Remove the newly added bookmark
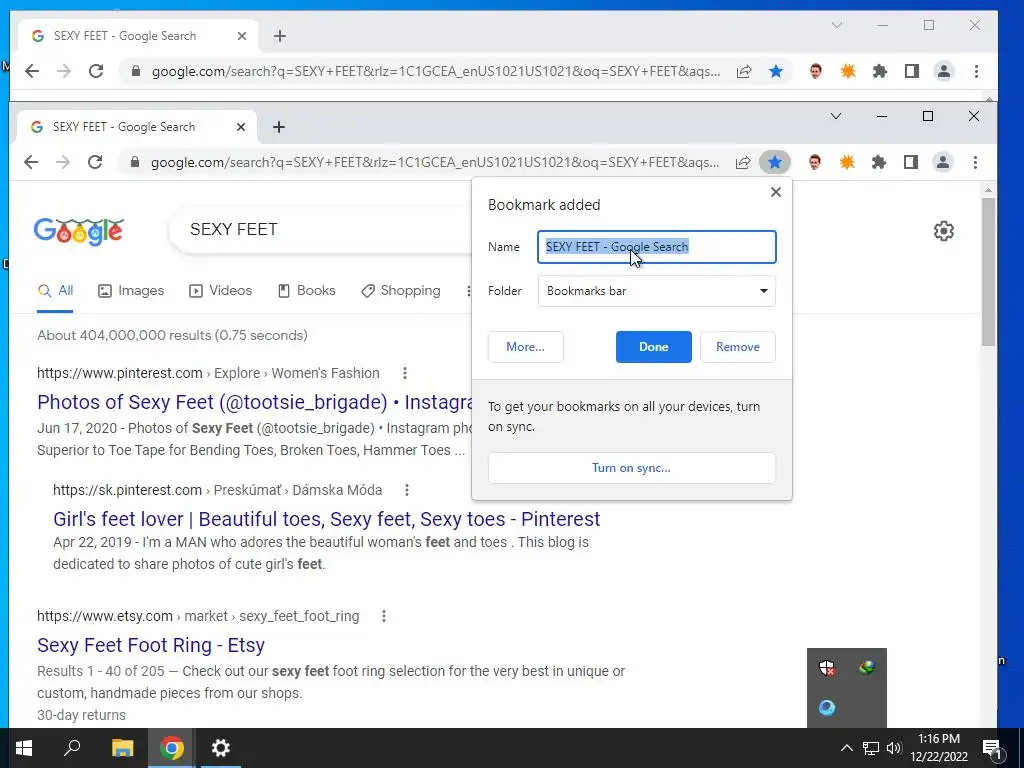The width and height of the screenshot is (1024, 768). pos(737,347)
